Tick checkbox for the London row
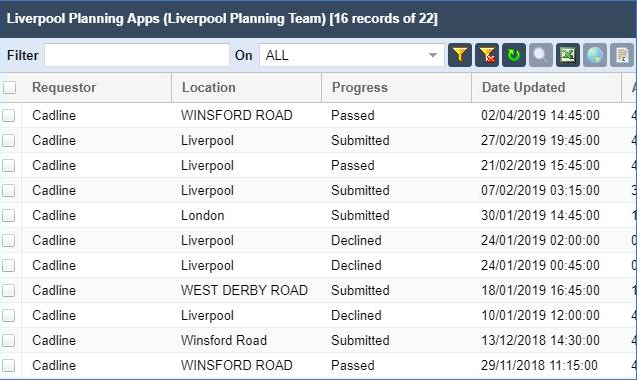638x382 pixels. pyautogui.click(x=9, y=216)
